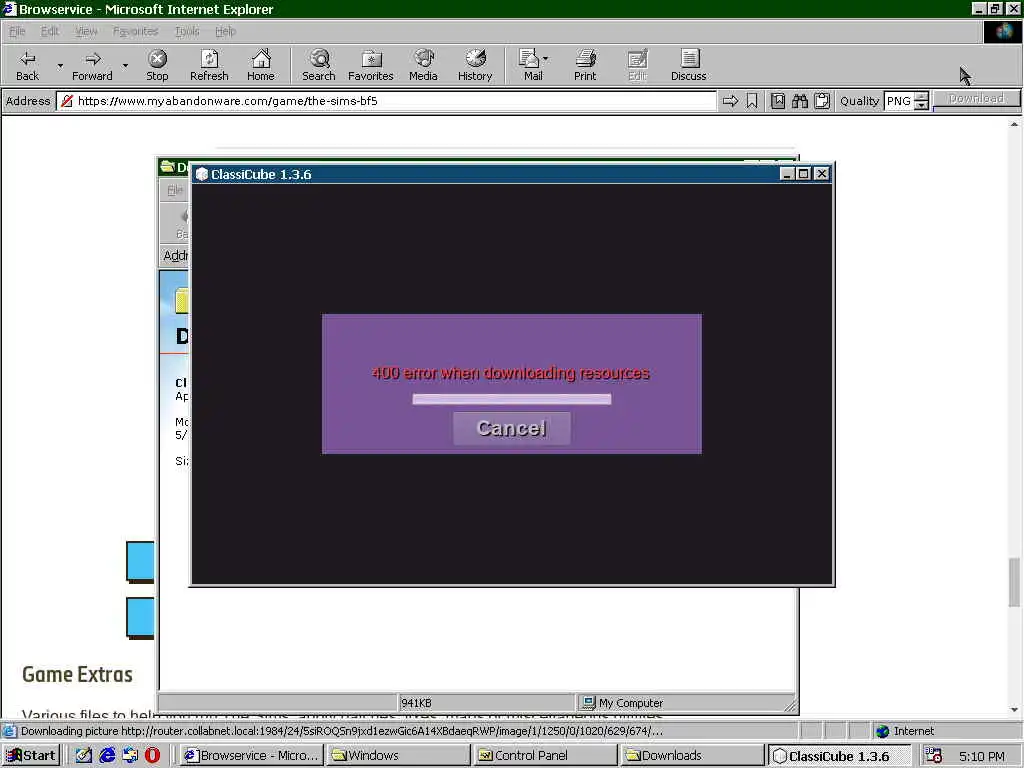Click the clipboard icon in address toolbar
The image size is (1024, 768).
click(x=822, y=101)
